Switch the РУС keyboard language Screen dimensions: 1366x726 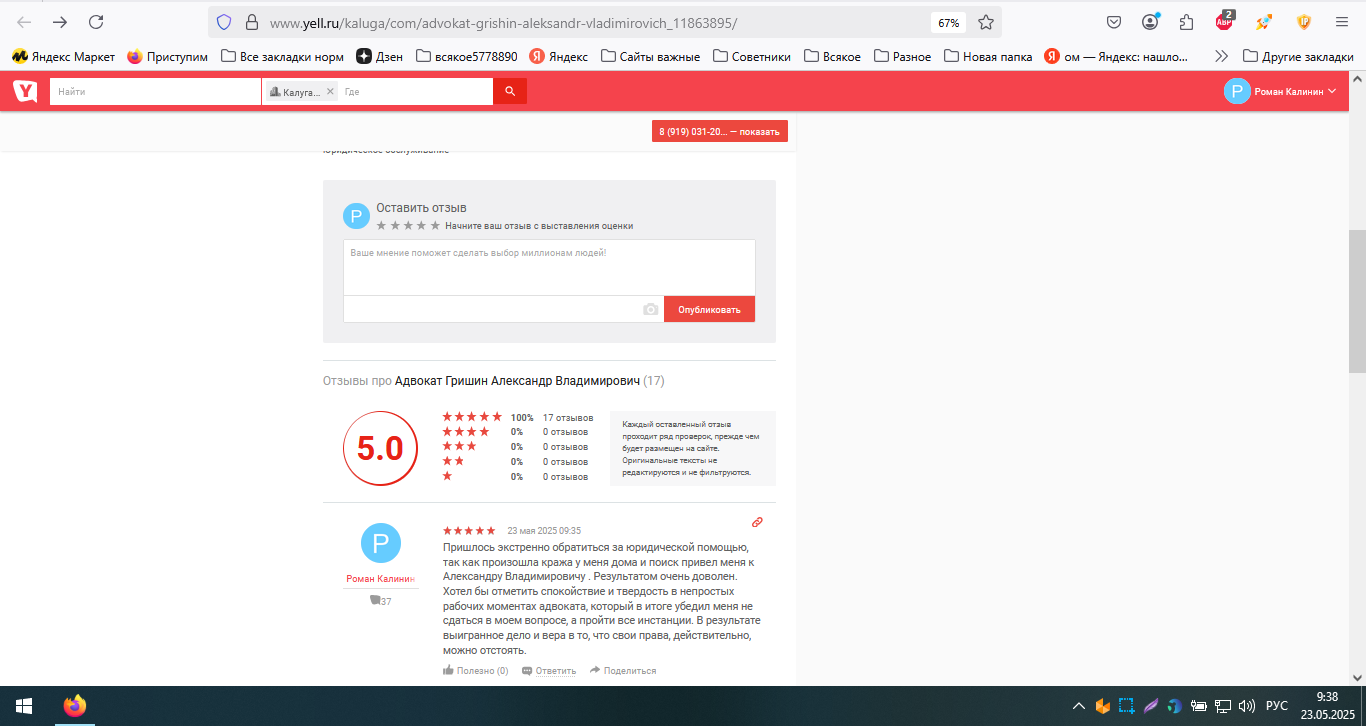click(x=1277, y=706)
